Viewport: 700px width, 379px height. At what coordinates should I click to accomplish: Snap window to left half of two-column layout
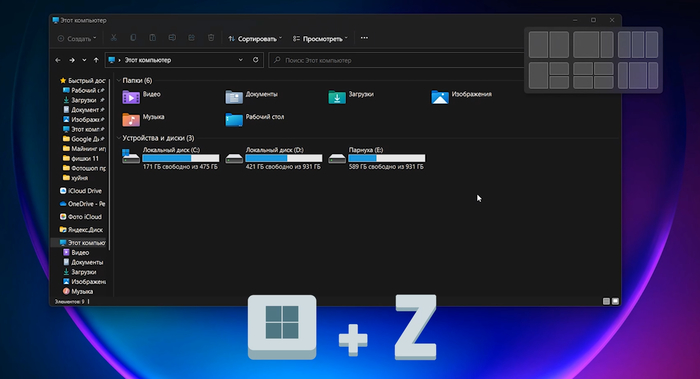[538, 45]
